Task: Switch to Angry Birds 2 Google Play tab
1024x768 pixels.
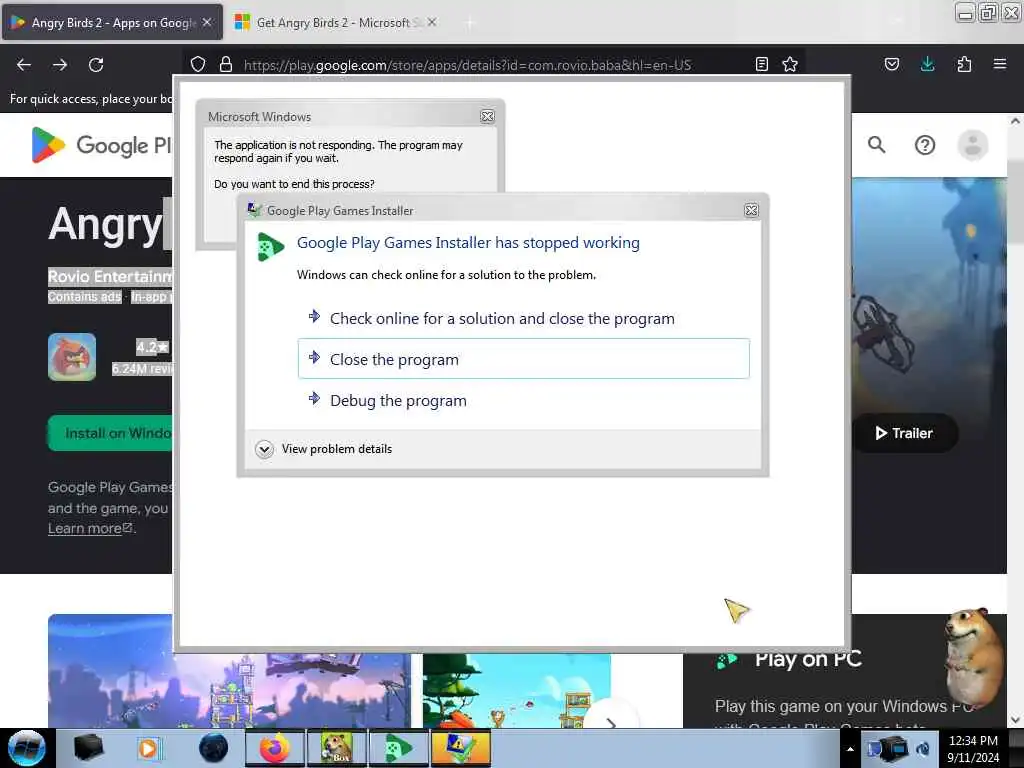Action: [112, 22]
